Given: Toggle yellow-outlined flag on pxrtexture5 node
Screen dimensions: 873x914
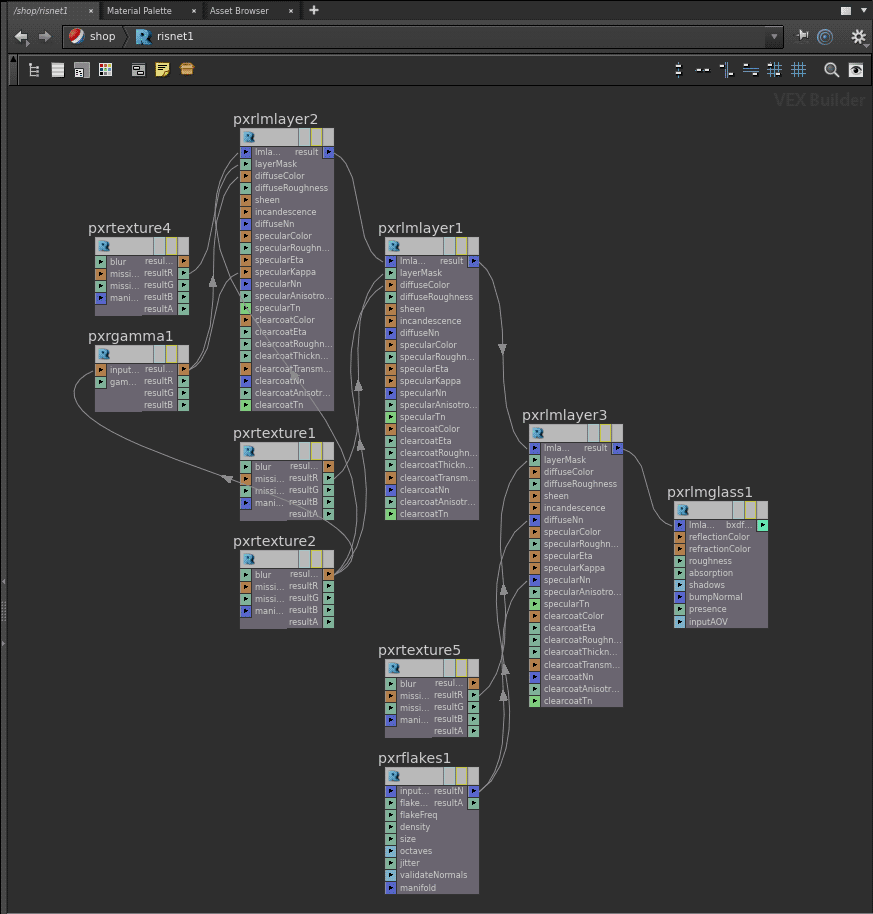Looking at the screenshot, I should coord(462,668).
